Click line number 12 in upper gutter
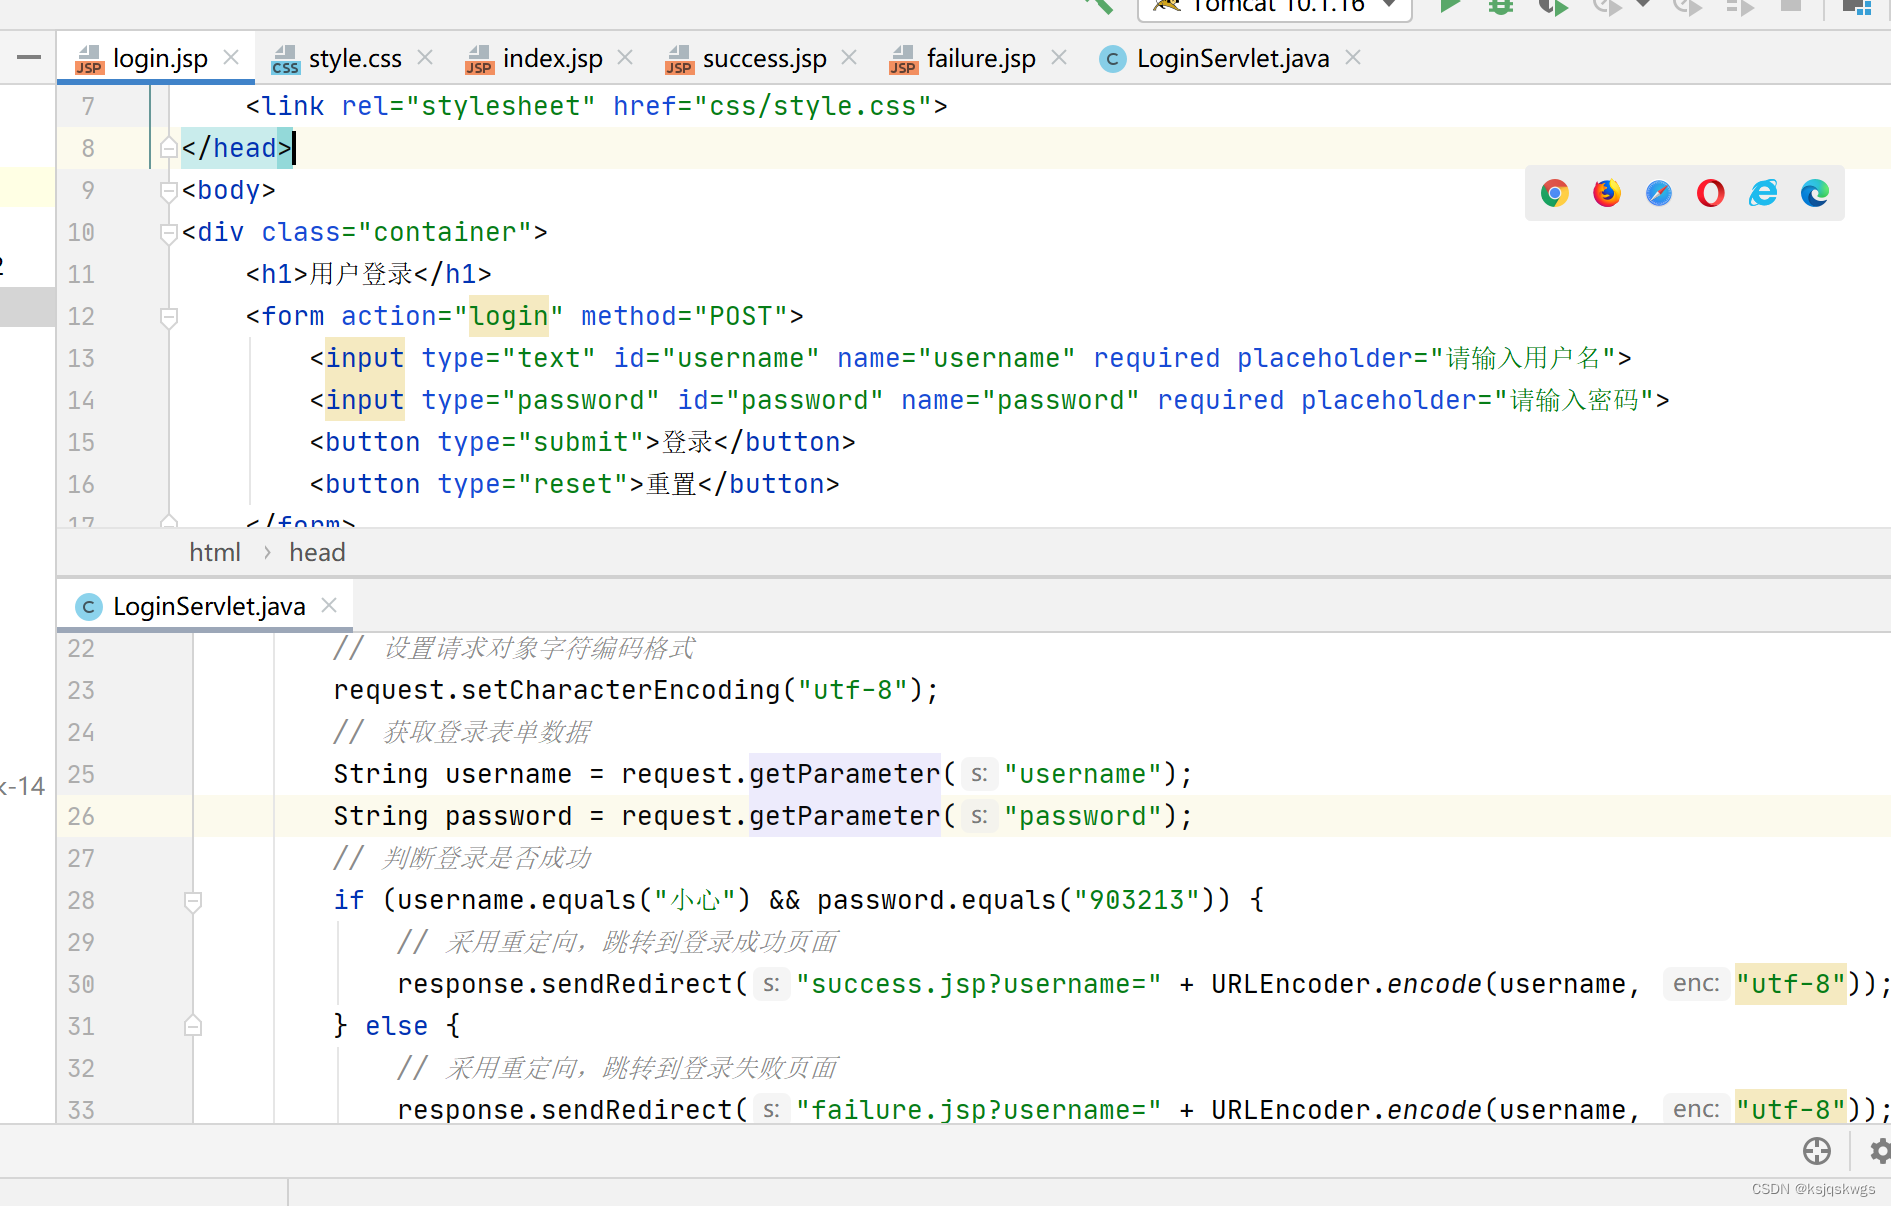Image resolution: width=1891 pixels, height=1206 pixels. click(81, 316)
